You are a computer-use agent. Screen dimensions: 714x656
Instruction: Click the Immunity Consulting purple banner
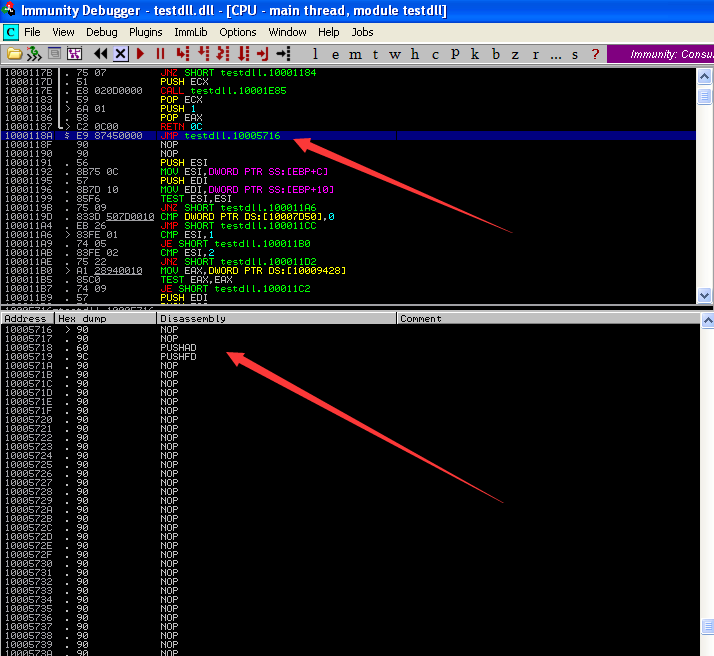(x=660, y=54)
